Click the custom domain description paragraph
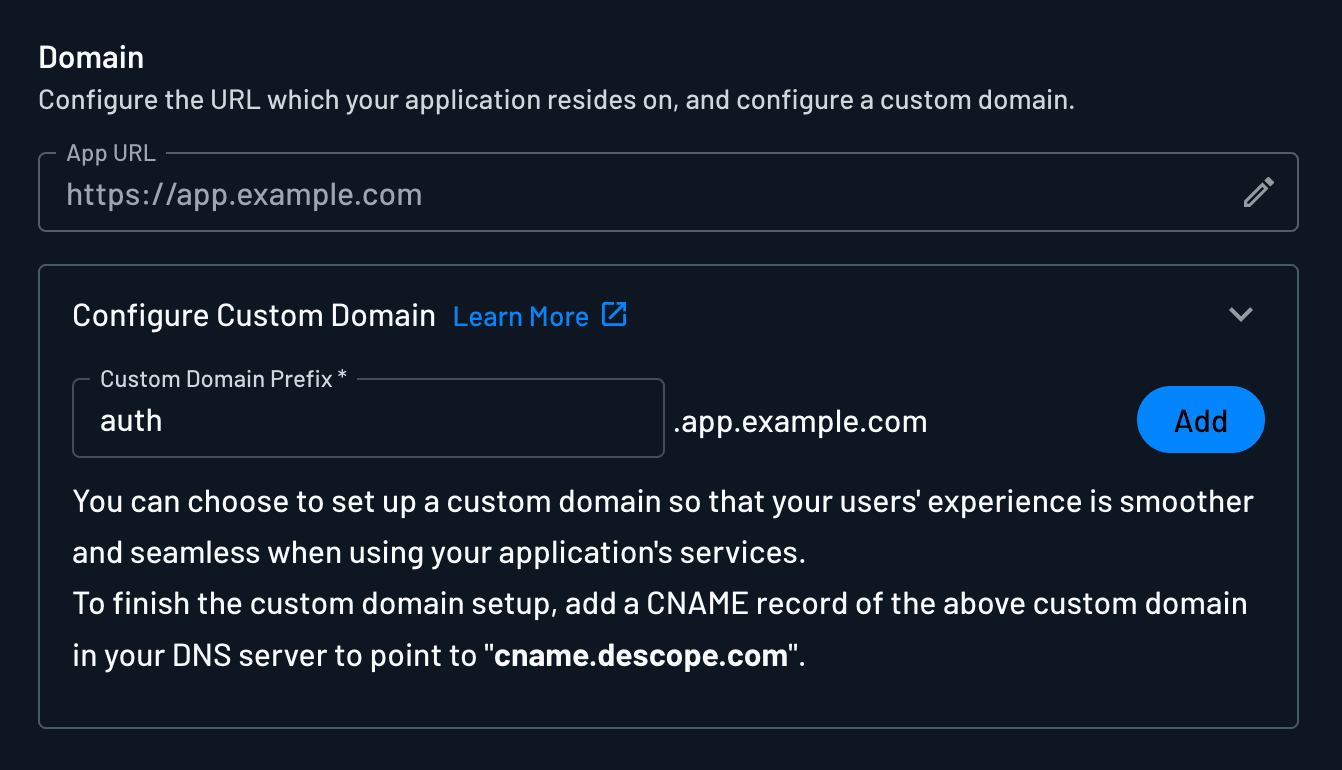The width and height of the screenshot is (1342, 770). click(x=660, y=527)
